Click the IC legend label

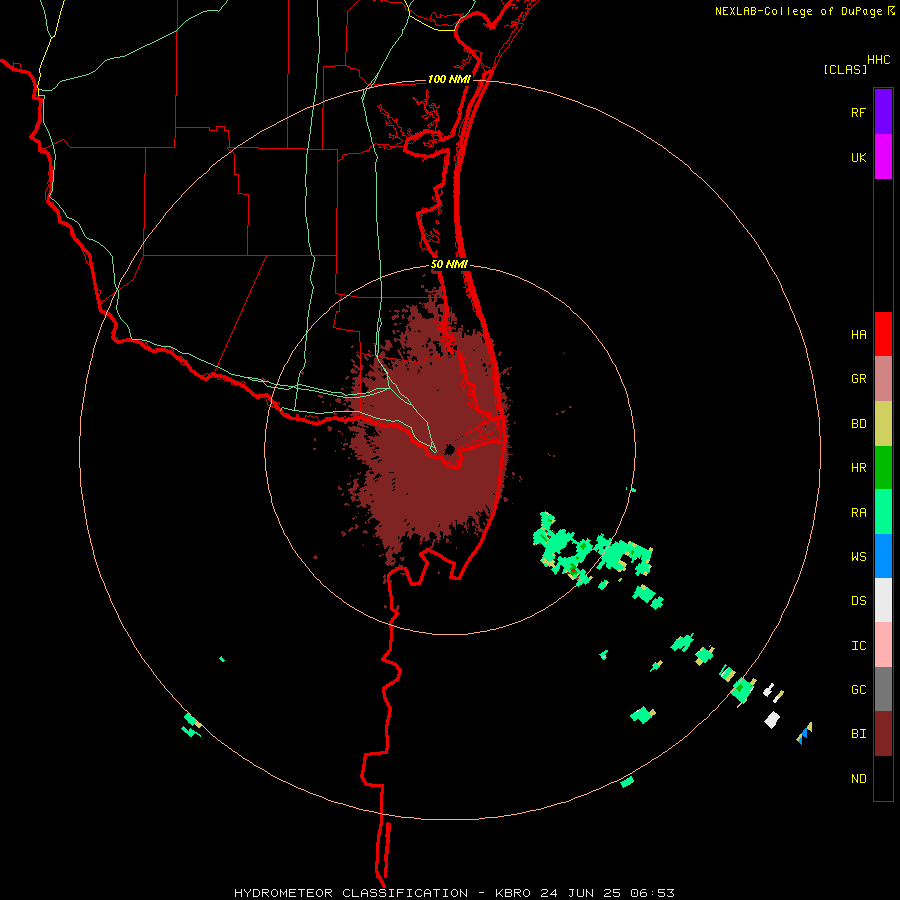[x=858, y=646]
